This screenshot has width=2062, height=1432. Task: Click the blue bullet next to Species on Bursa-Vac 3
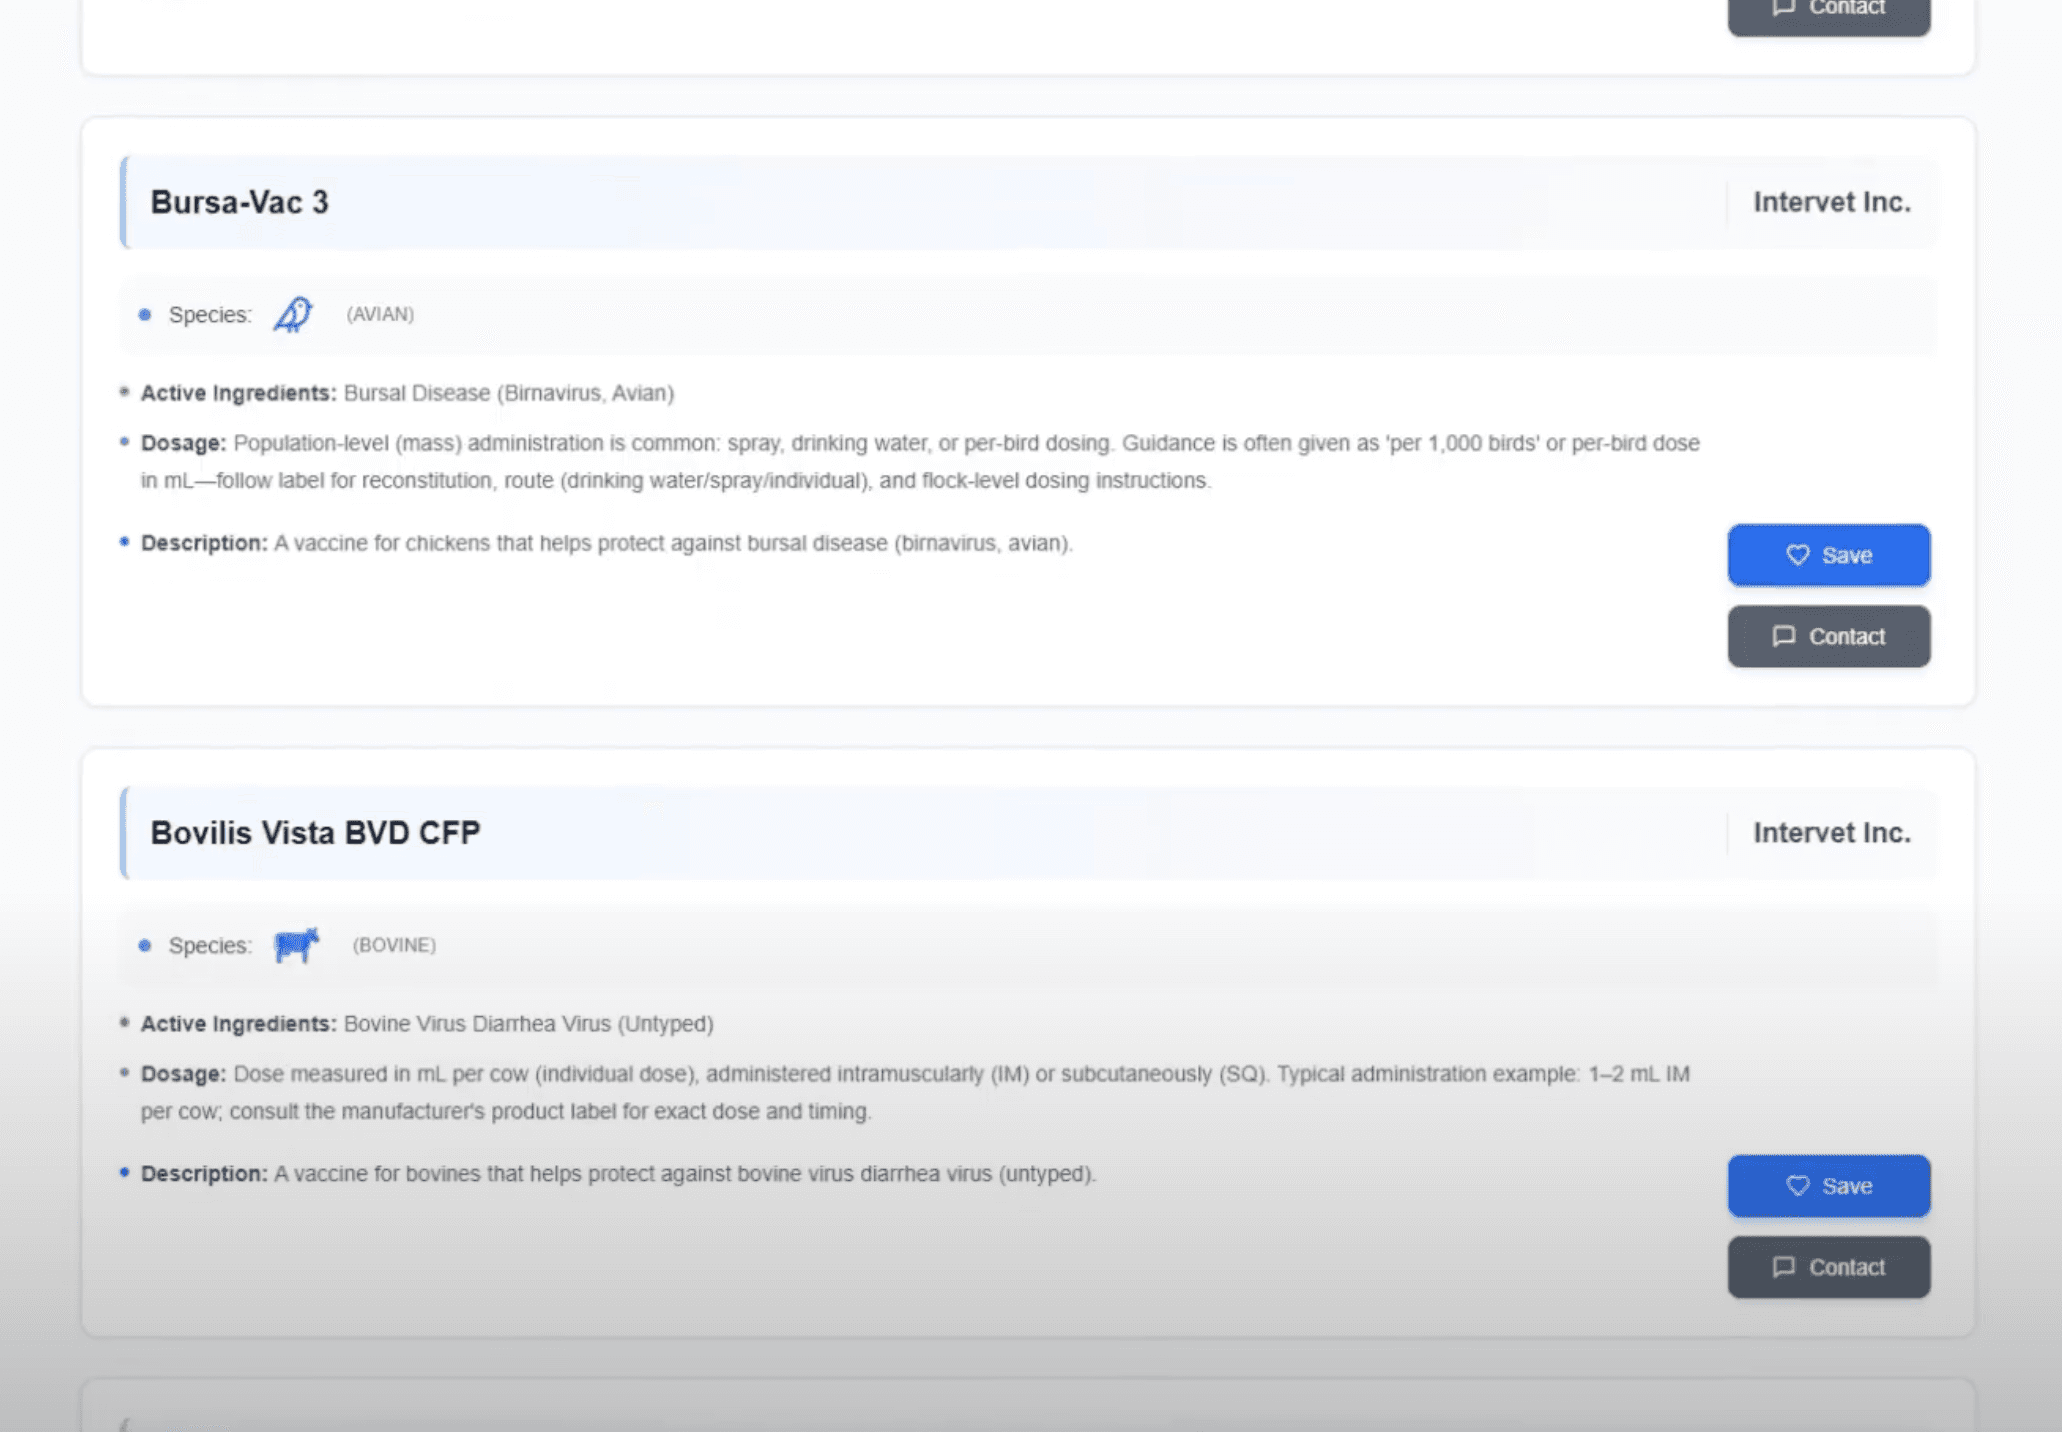click(x=144, y=314)
